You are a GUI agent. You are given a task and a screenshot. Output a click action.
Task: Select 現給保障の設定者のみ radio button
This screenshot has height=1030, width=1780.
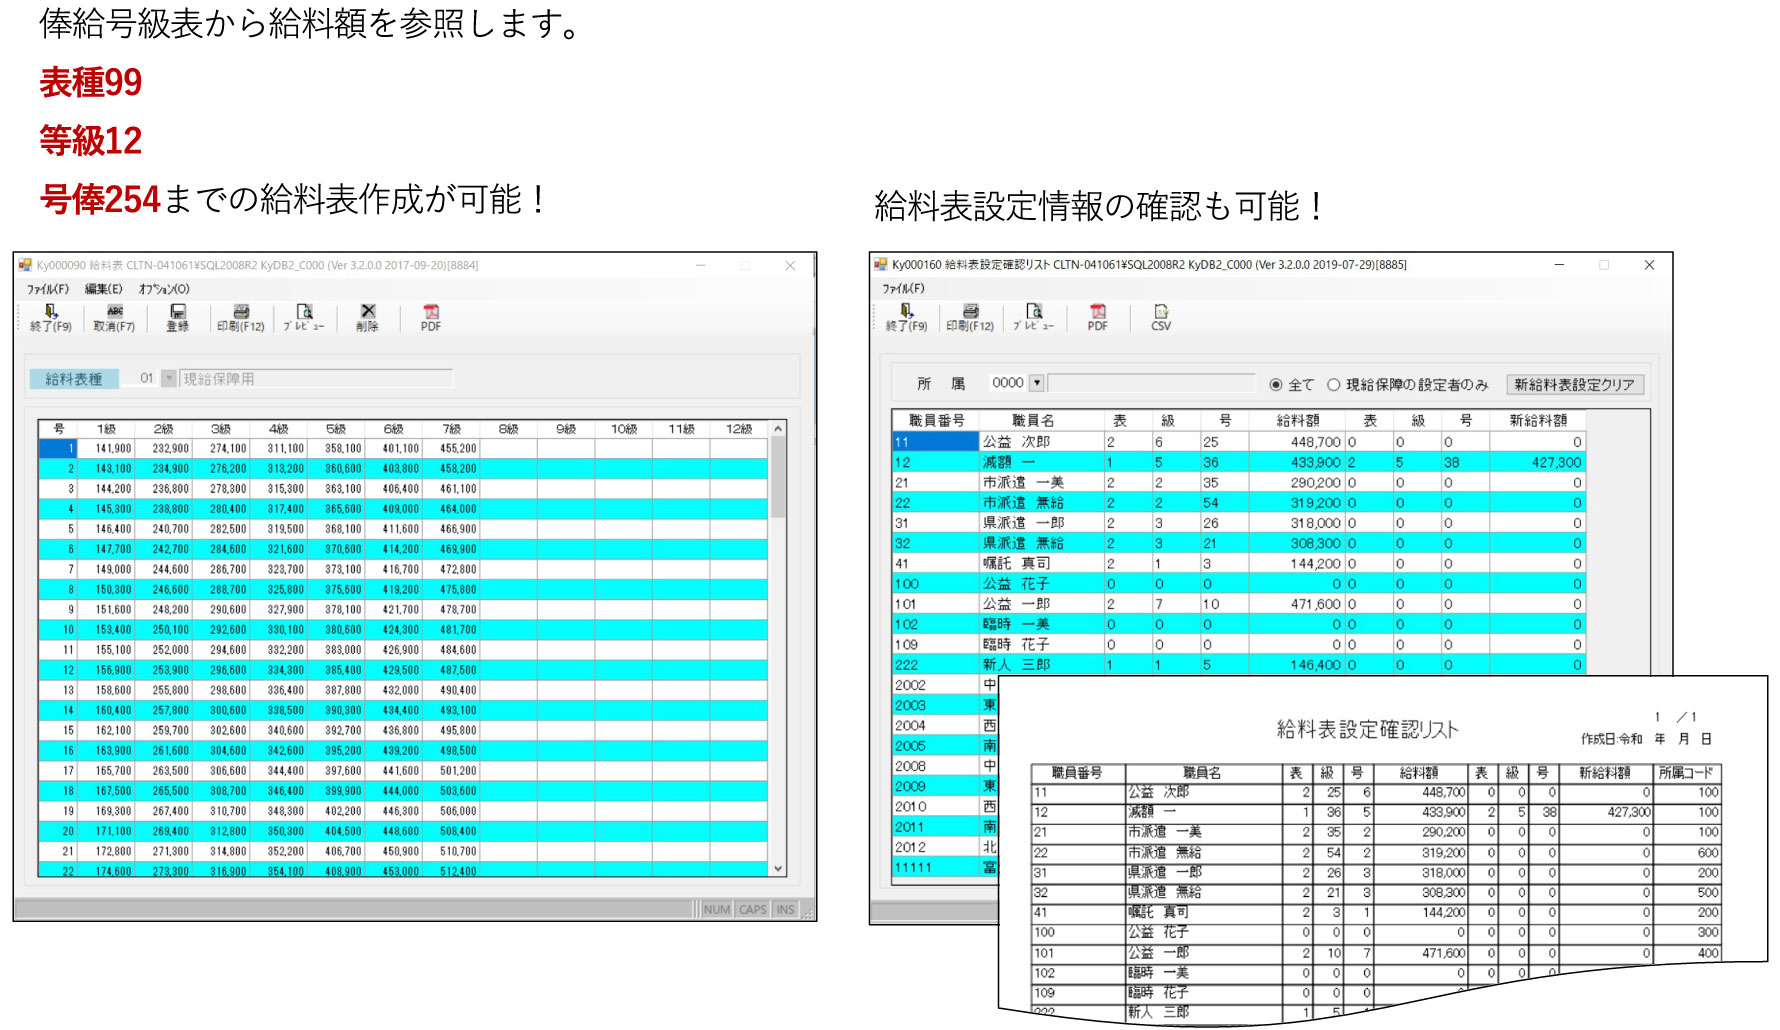click(1333, 385)
